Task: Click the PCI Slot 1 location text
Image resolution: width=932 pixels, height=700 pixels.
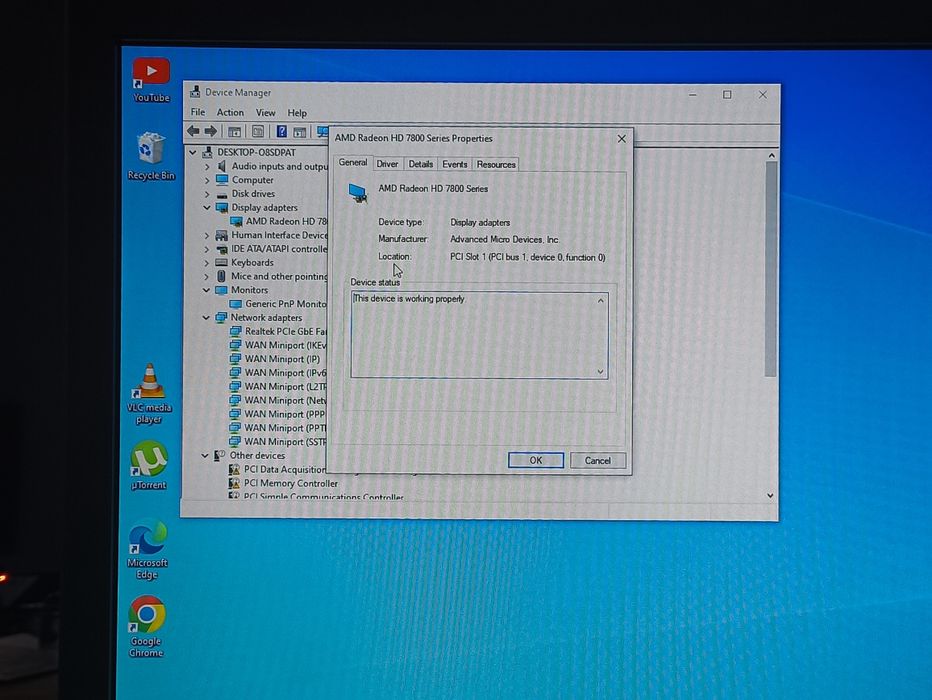Action: (528, 257)
